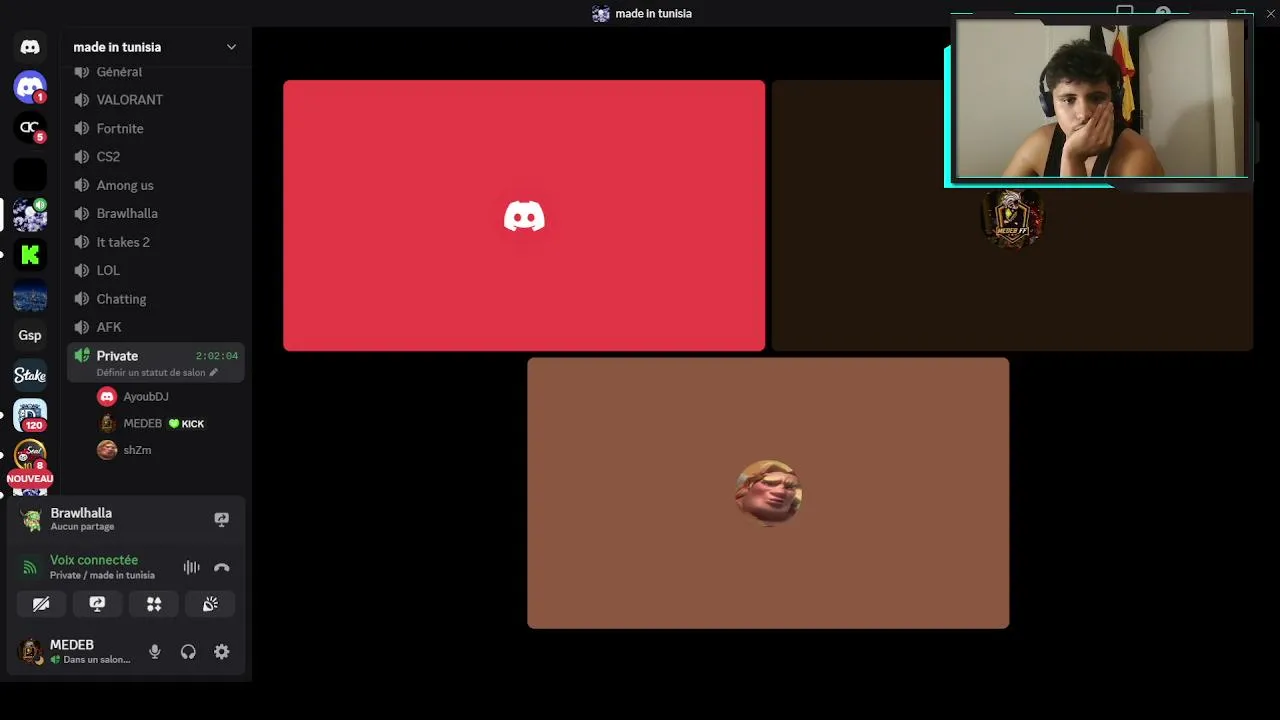
Task: Join the Chatting voice channel
Action: (155, 299)
